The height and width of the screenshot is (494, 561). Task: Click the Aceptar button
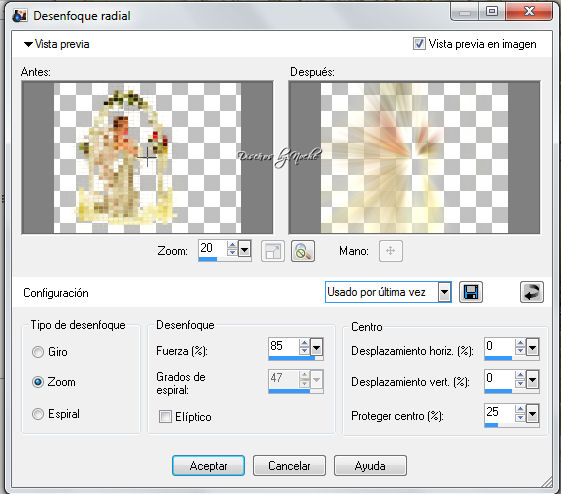tap(208, 465)
